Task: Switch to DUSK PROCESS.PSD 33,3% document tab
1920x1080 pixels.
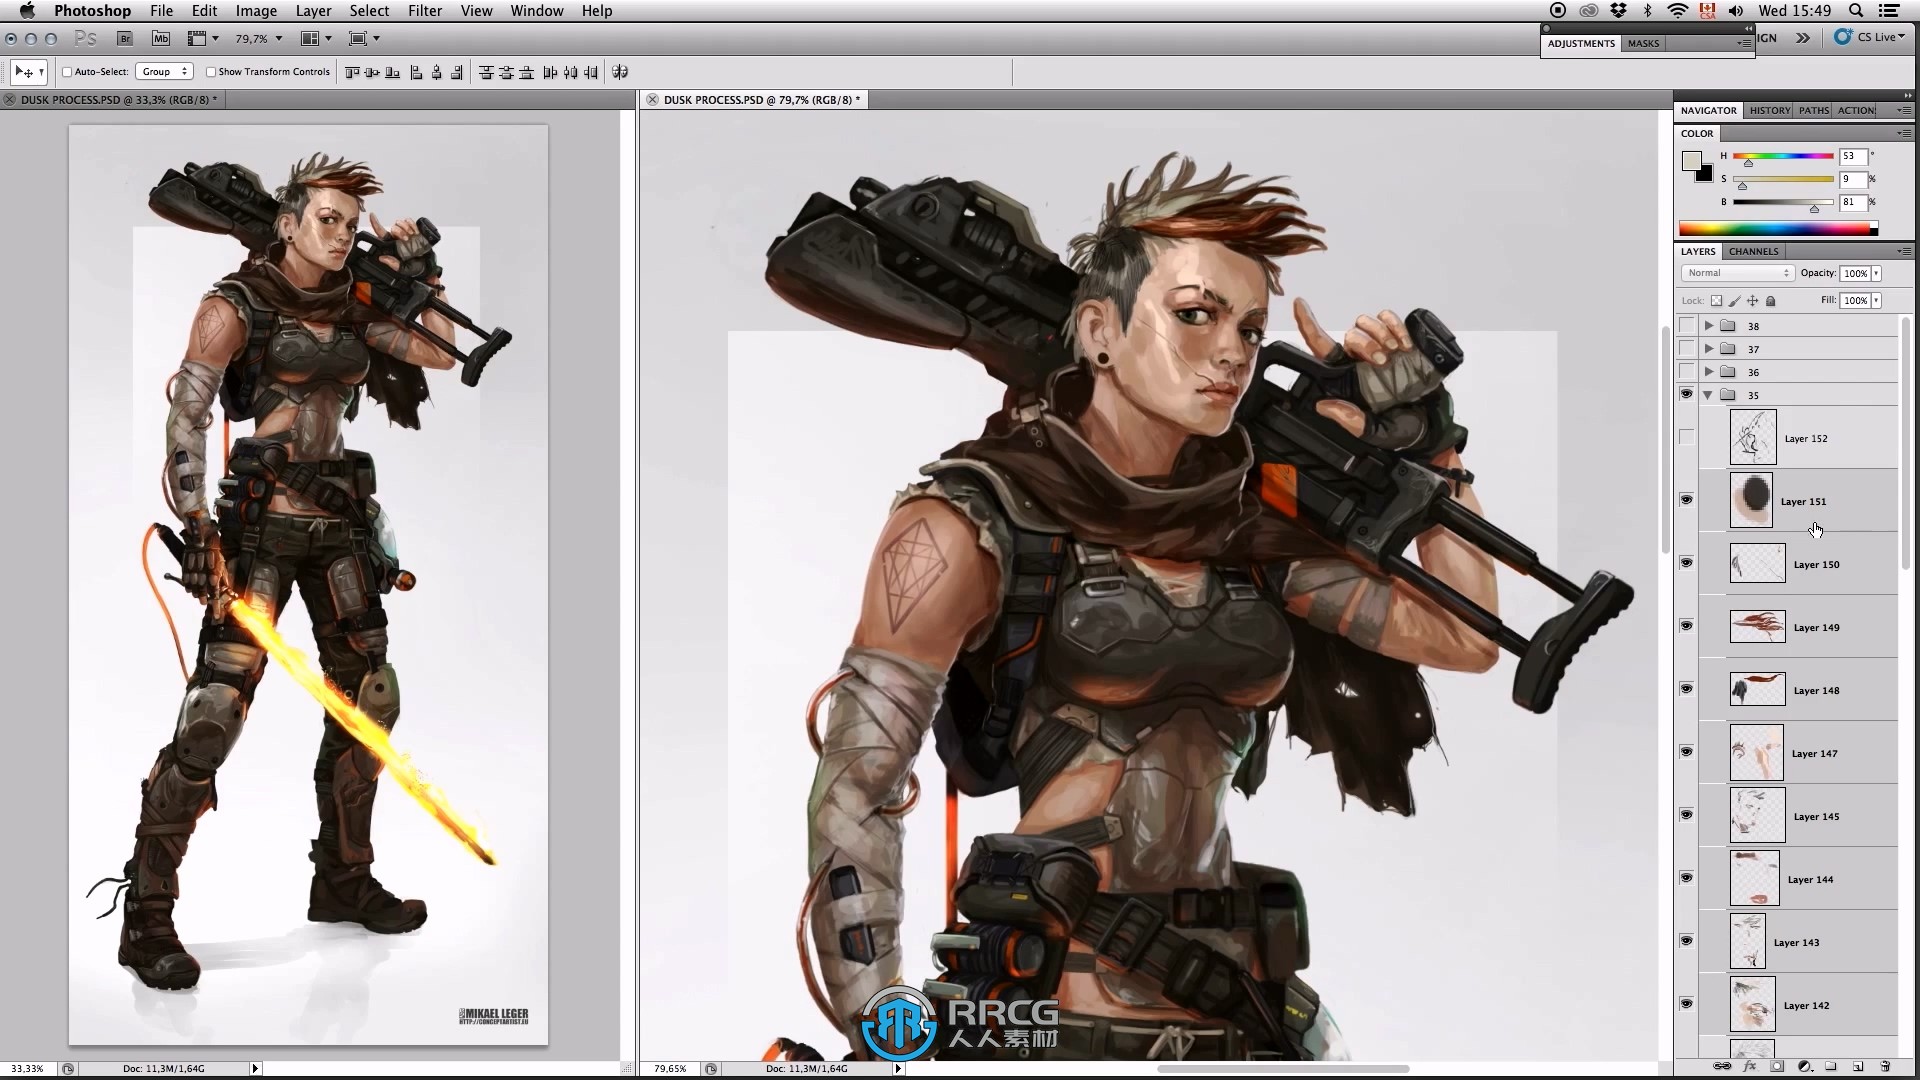Action: [118, 100]
